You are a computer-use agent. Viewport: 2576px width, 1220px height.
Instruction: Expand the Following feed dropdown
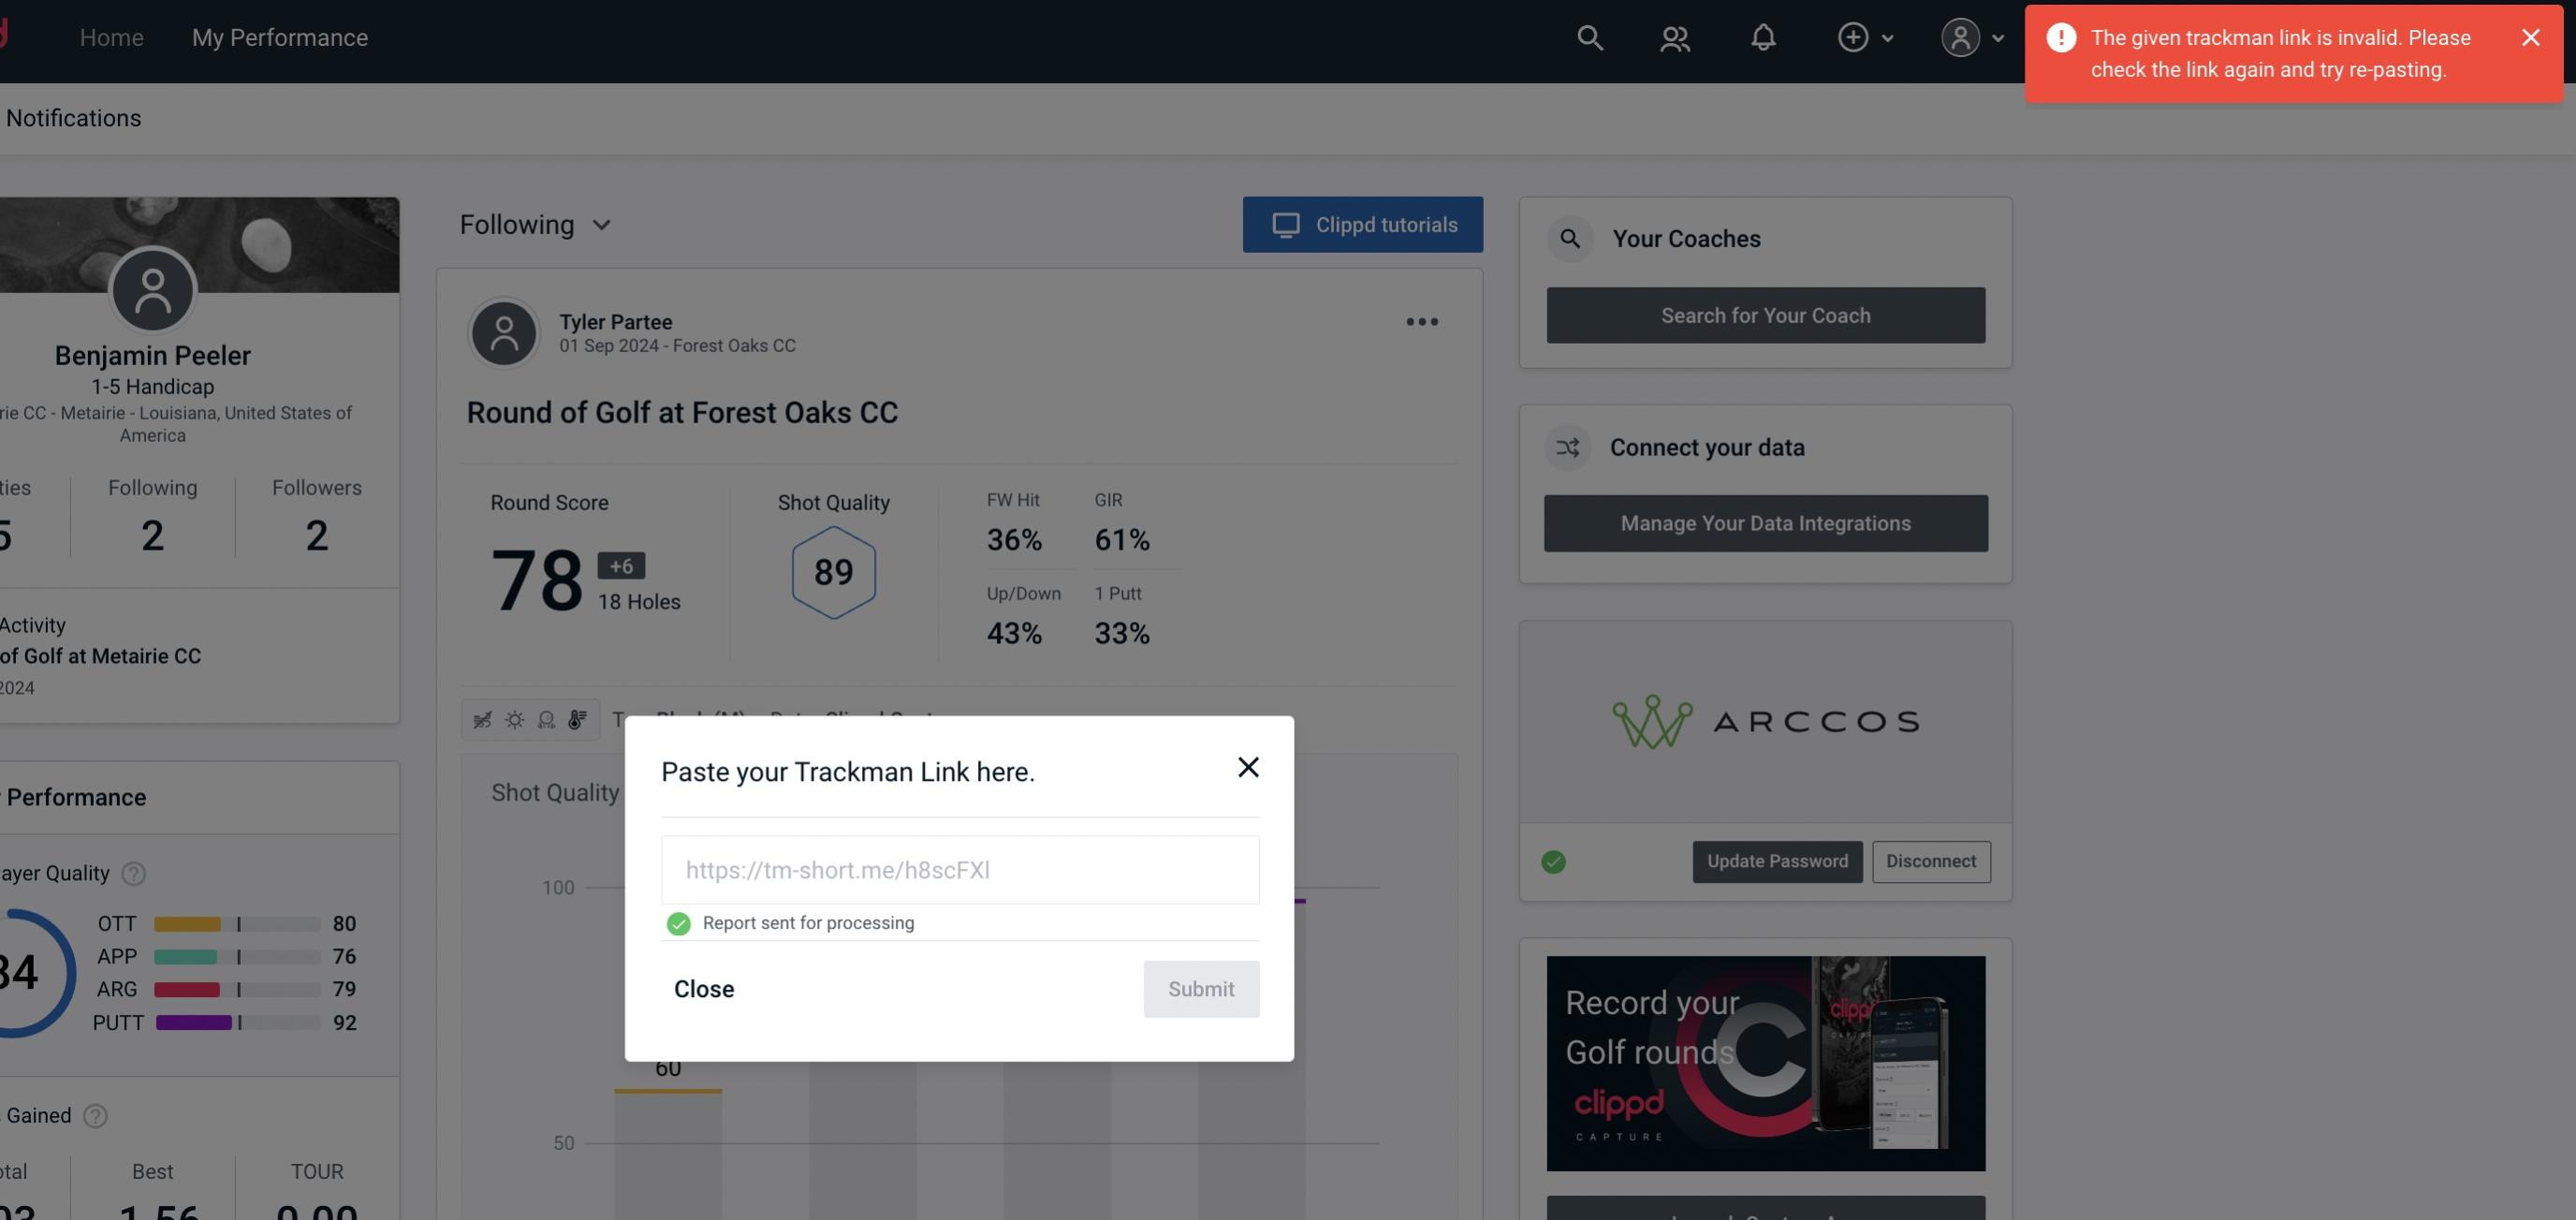[534, 224]
